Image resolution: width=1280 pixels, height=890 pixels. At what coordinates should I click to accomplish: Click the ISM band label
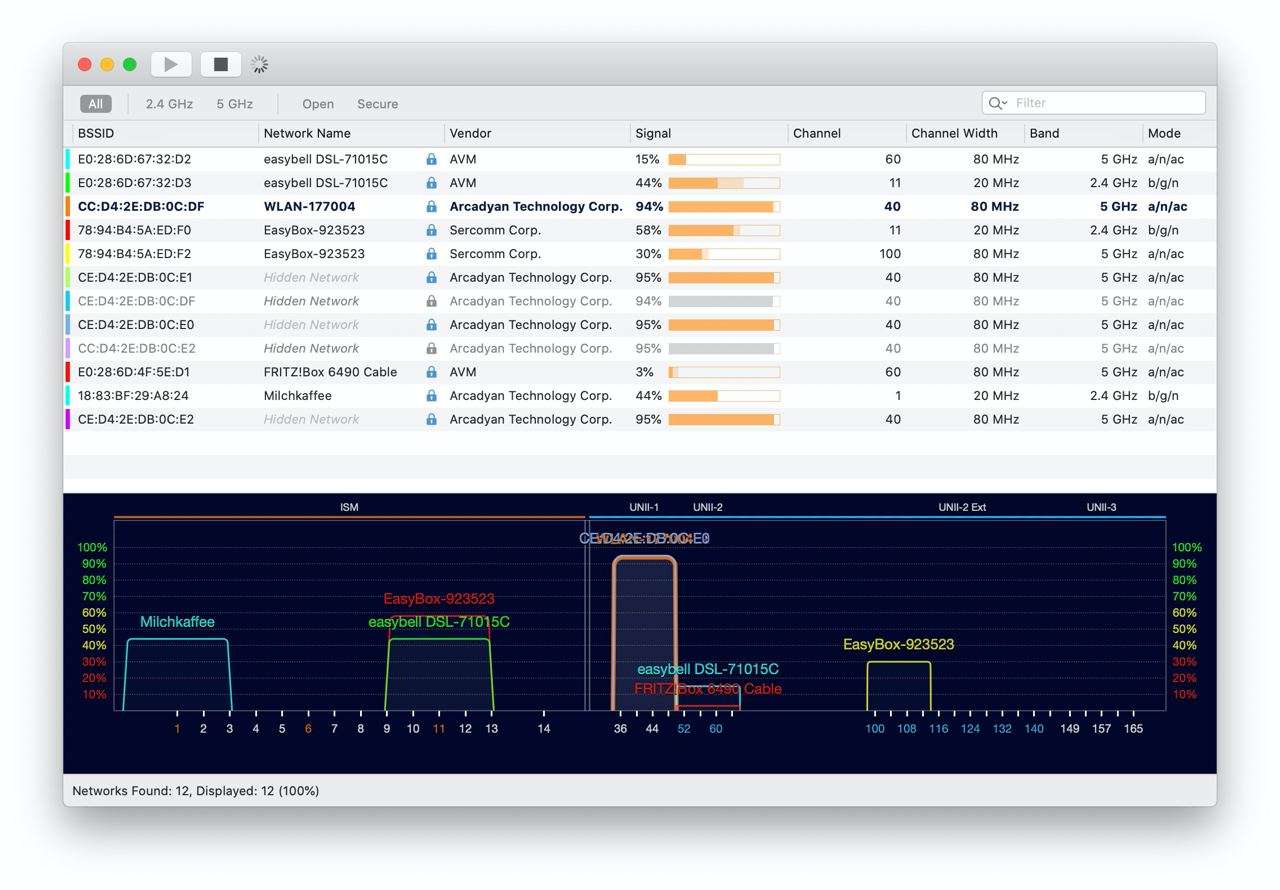pyautogui.click(x=349, y=507)
